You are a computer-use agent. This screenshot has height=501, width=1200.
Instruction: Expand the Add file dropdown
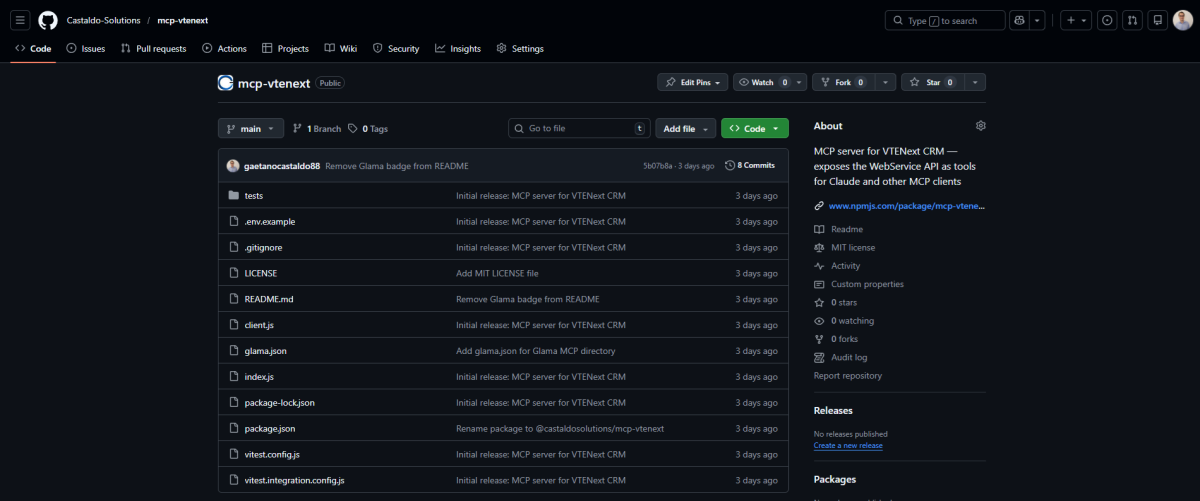coord(685,129)
